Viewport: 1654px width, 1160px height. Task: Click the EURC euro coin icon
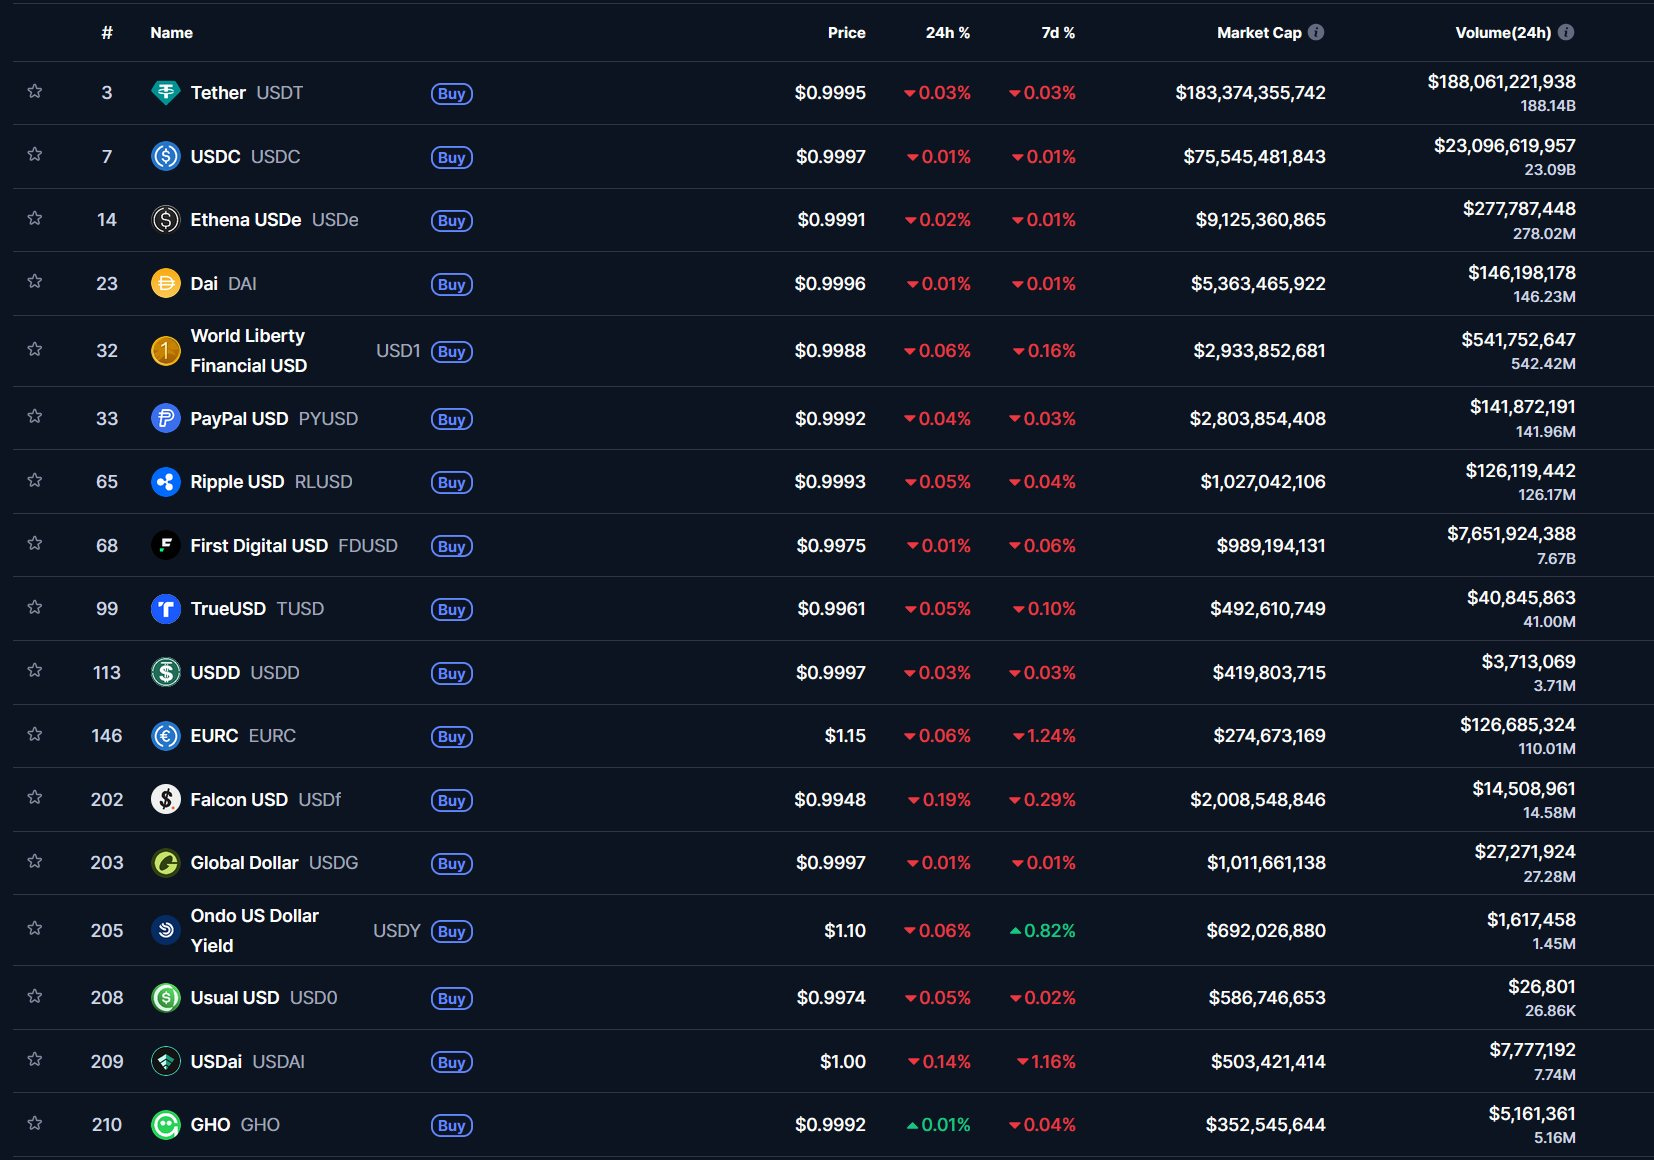[x=165, y=735]
